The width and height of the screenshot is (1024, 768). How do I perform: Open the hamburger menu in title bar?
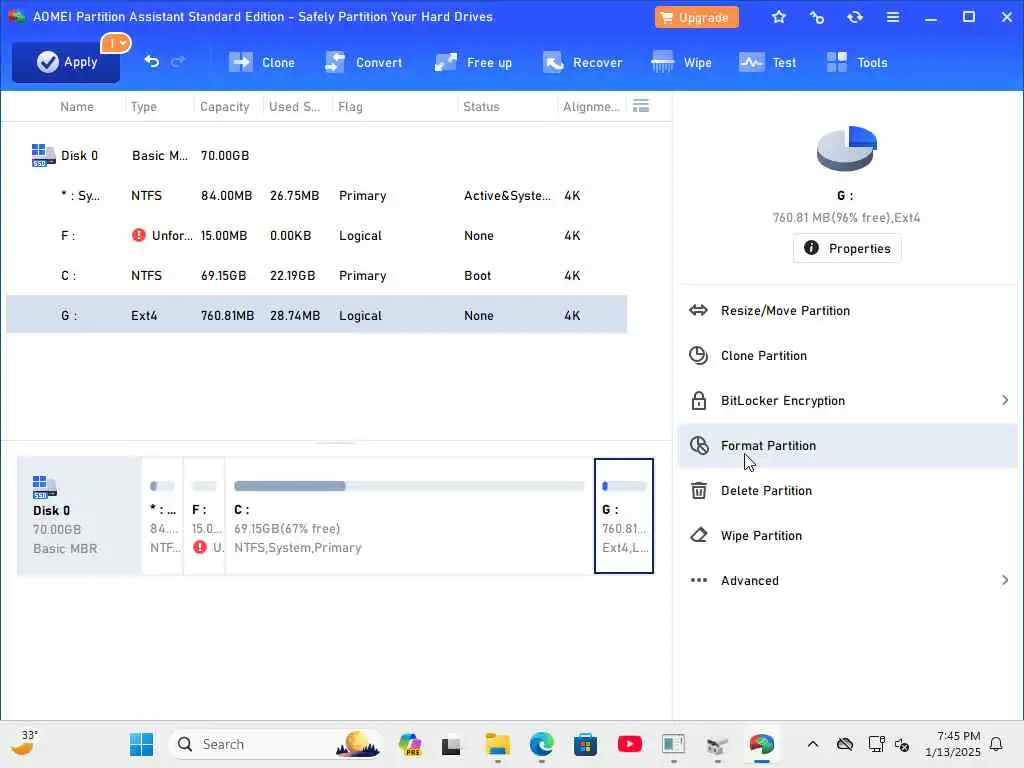tap(893, 17)
